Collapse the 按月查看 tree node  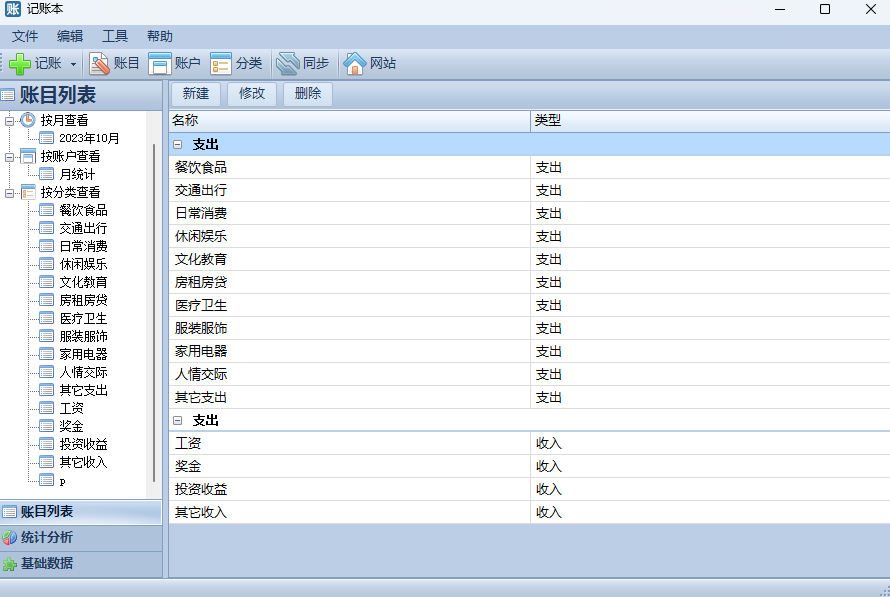tap(10, 120)
